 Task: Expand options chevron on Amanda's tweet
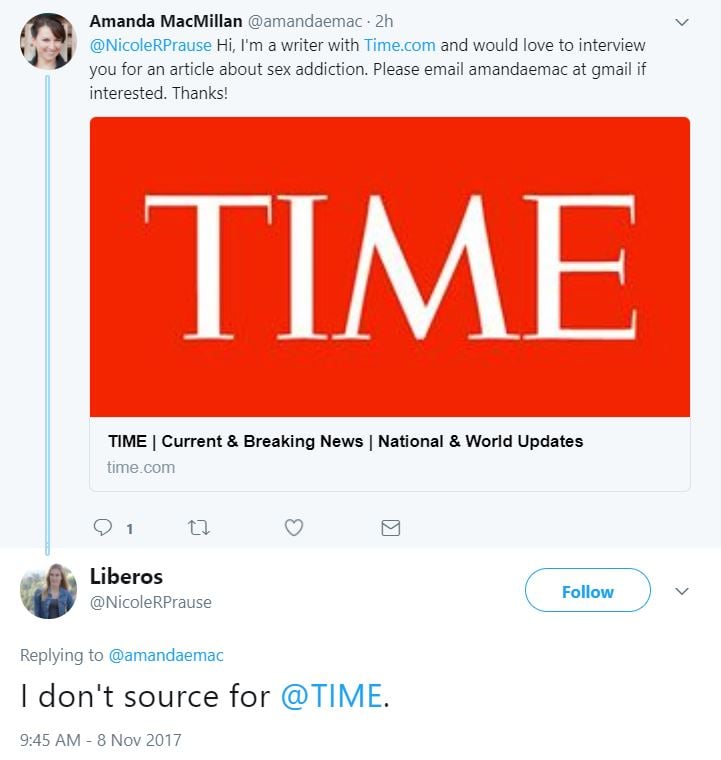pyautogui.click(x=682, y=22)
